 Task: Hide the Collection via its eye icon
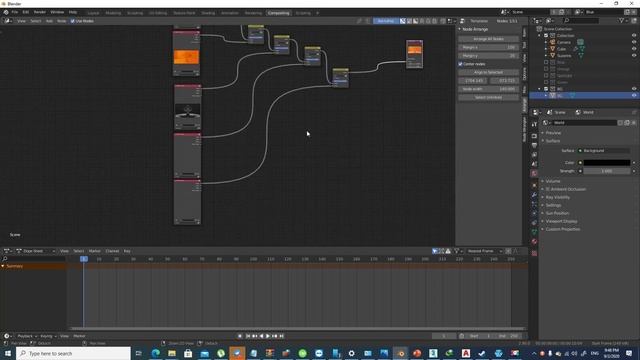coord(634,36)
